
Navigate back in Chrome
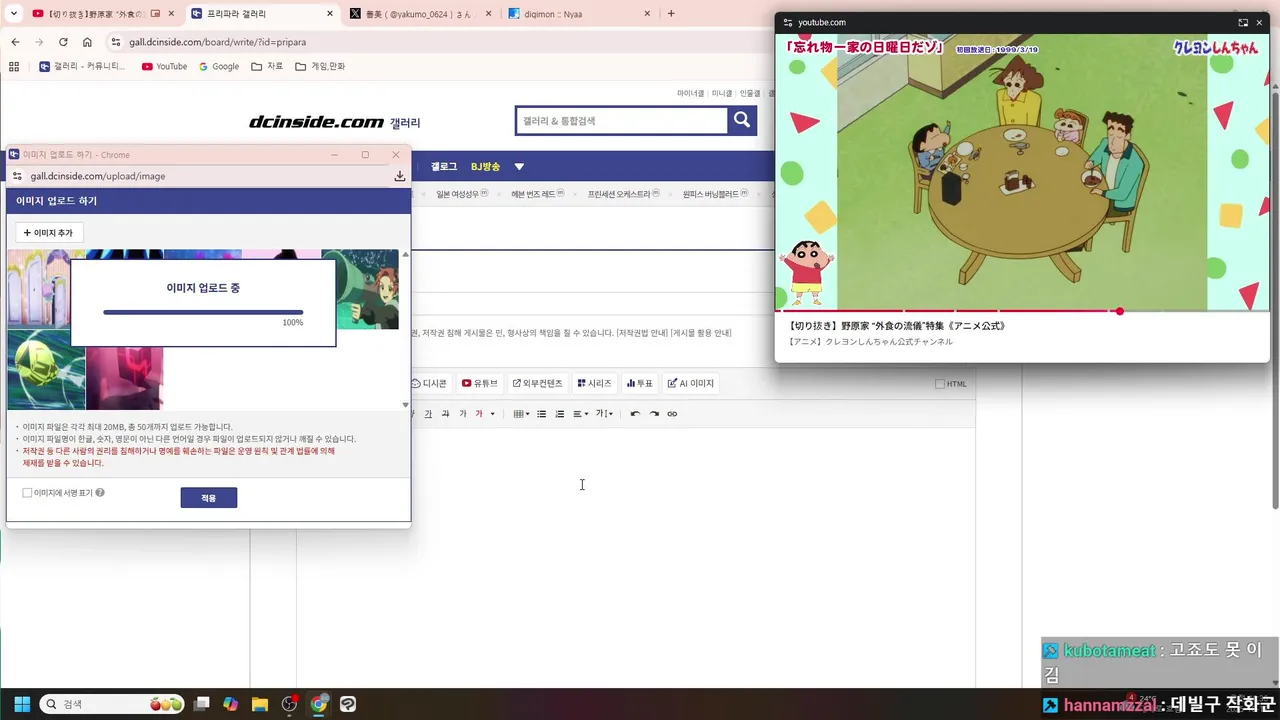click(x=15, y=42)
